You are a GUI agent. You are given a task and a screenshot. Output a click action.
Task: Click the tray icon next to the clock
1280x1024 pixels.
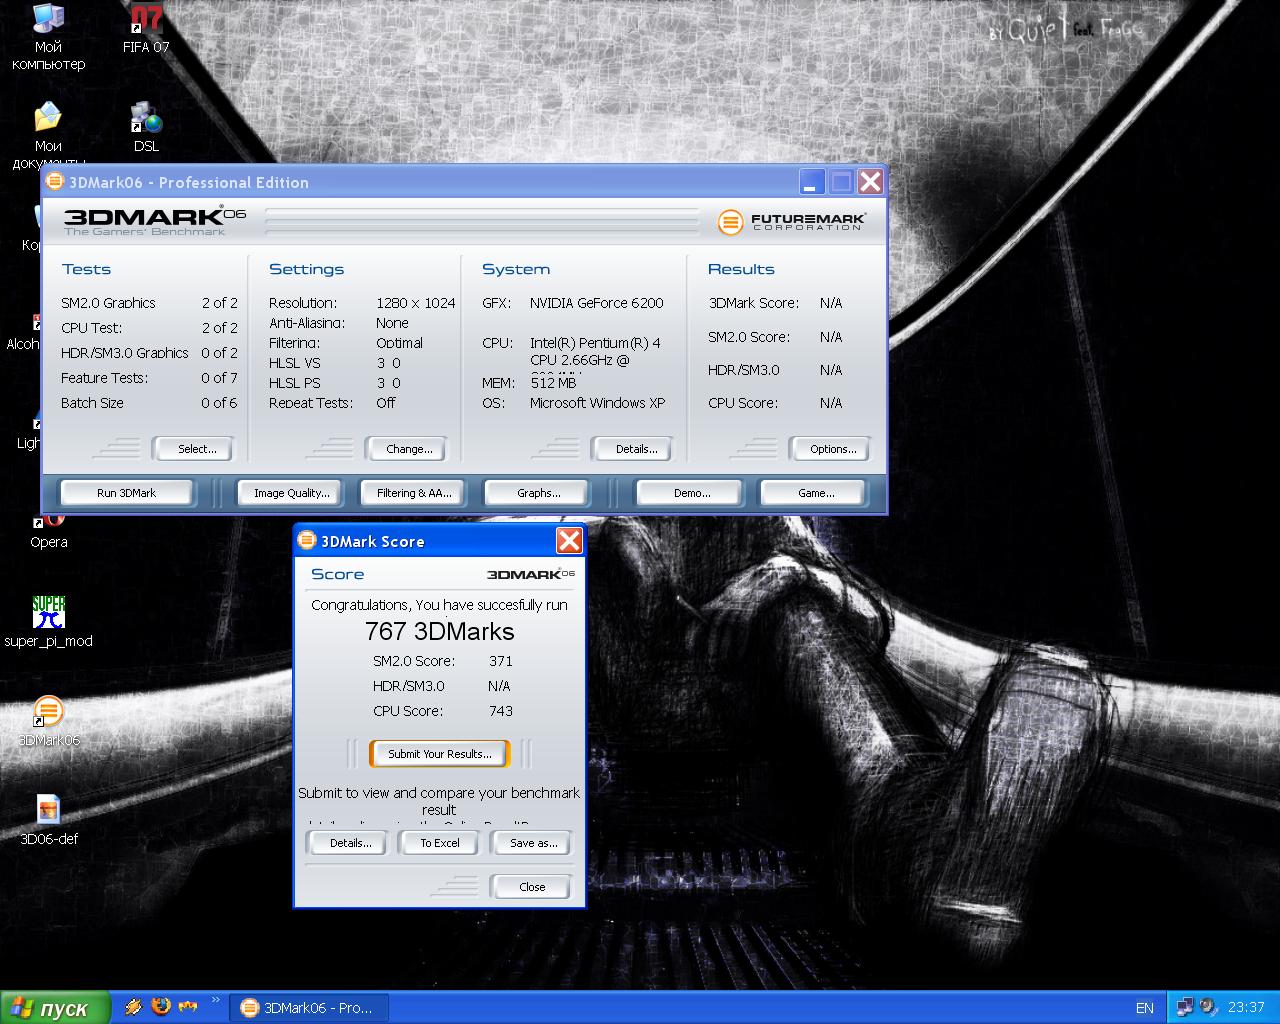coord(1208,1007)
